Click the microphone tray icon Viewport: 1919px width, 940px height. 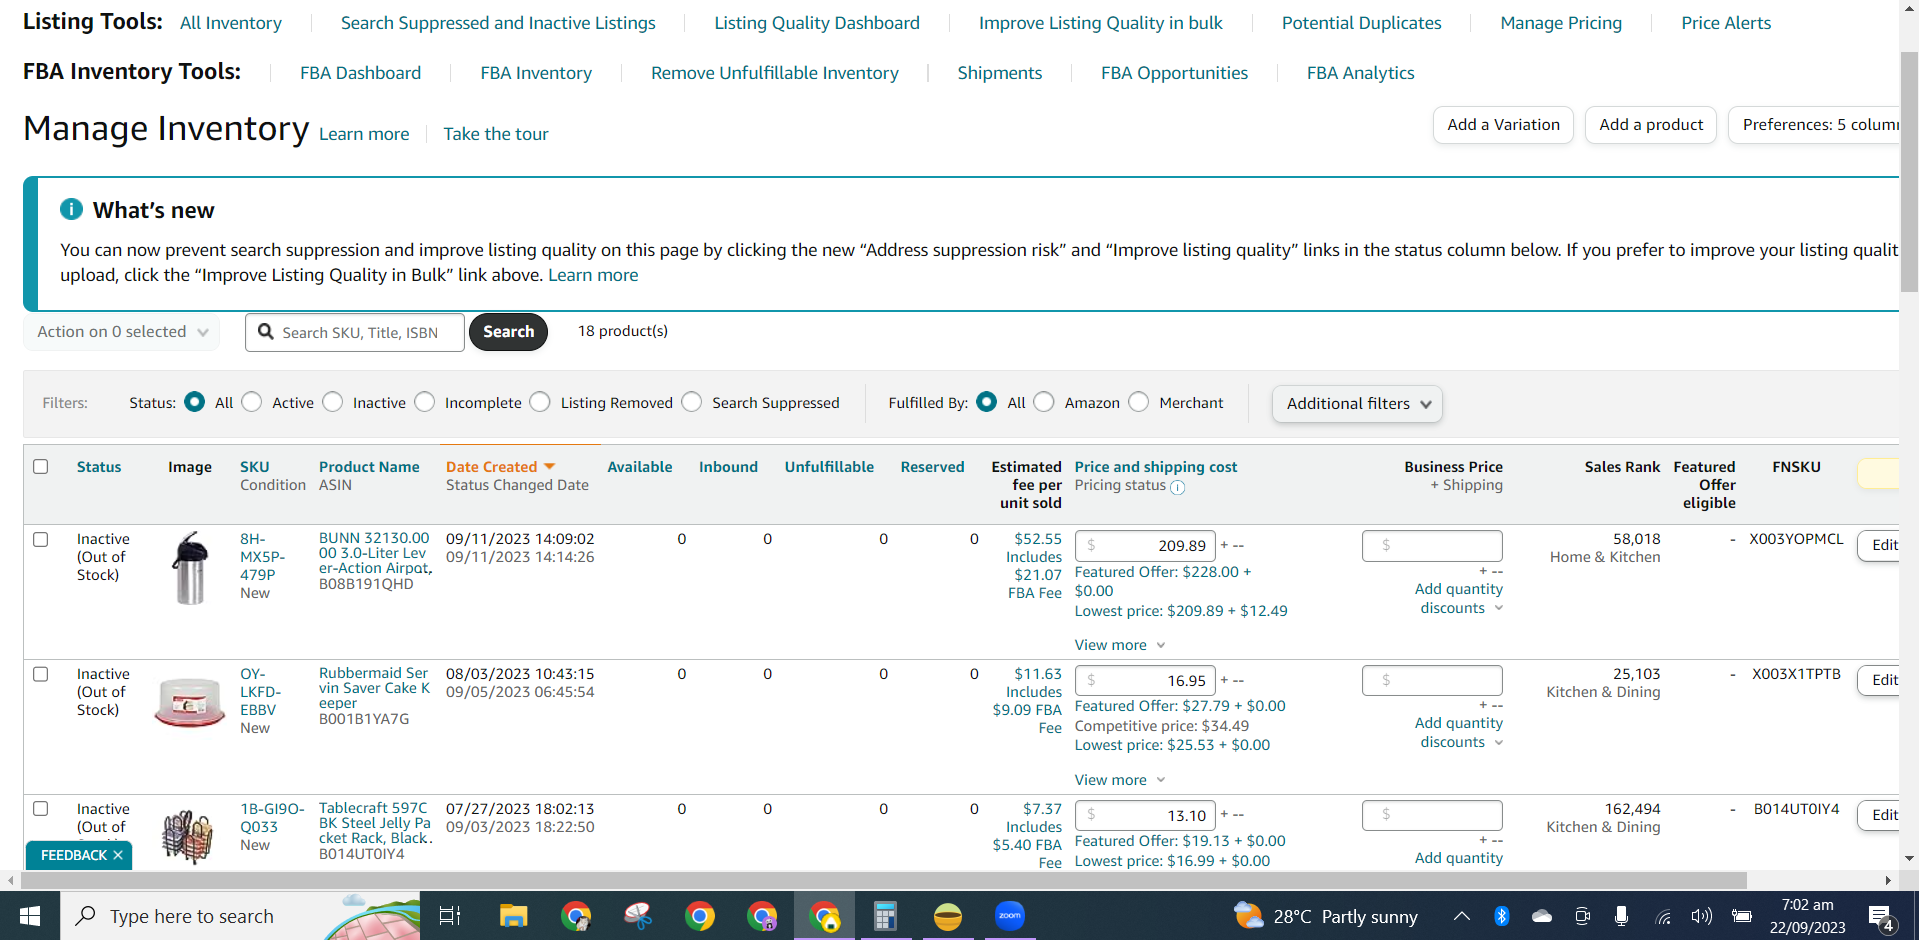point(1621,916)
